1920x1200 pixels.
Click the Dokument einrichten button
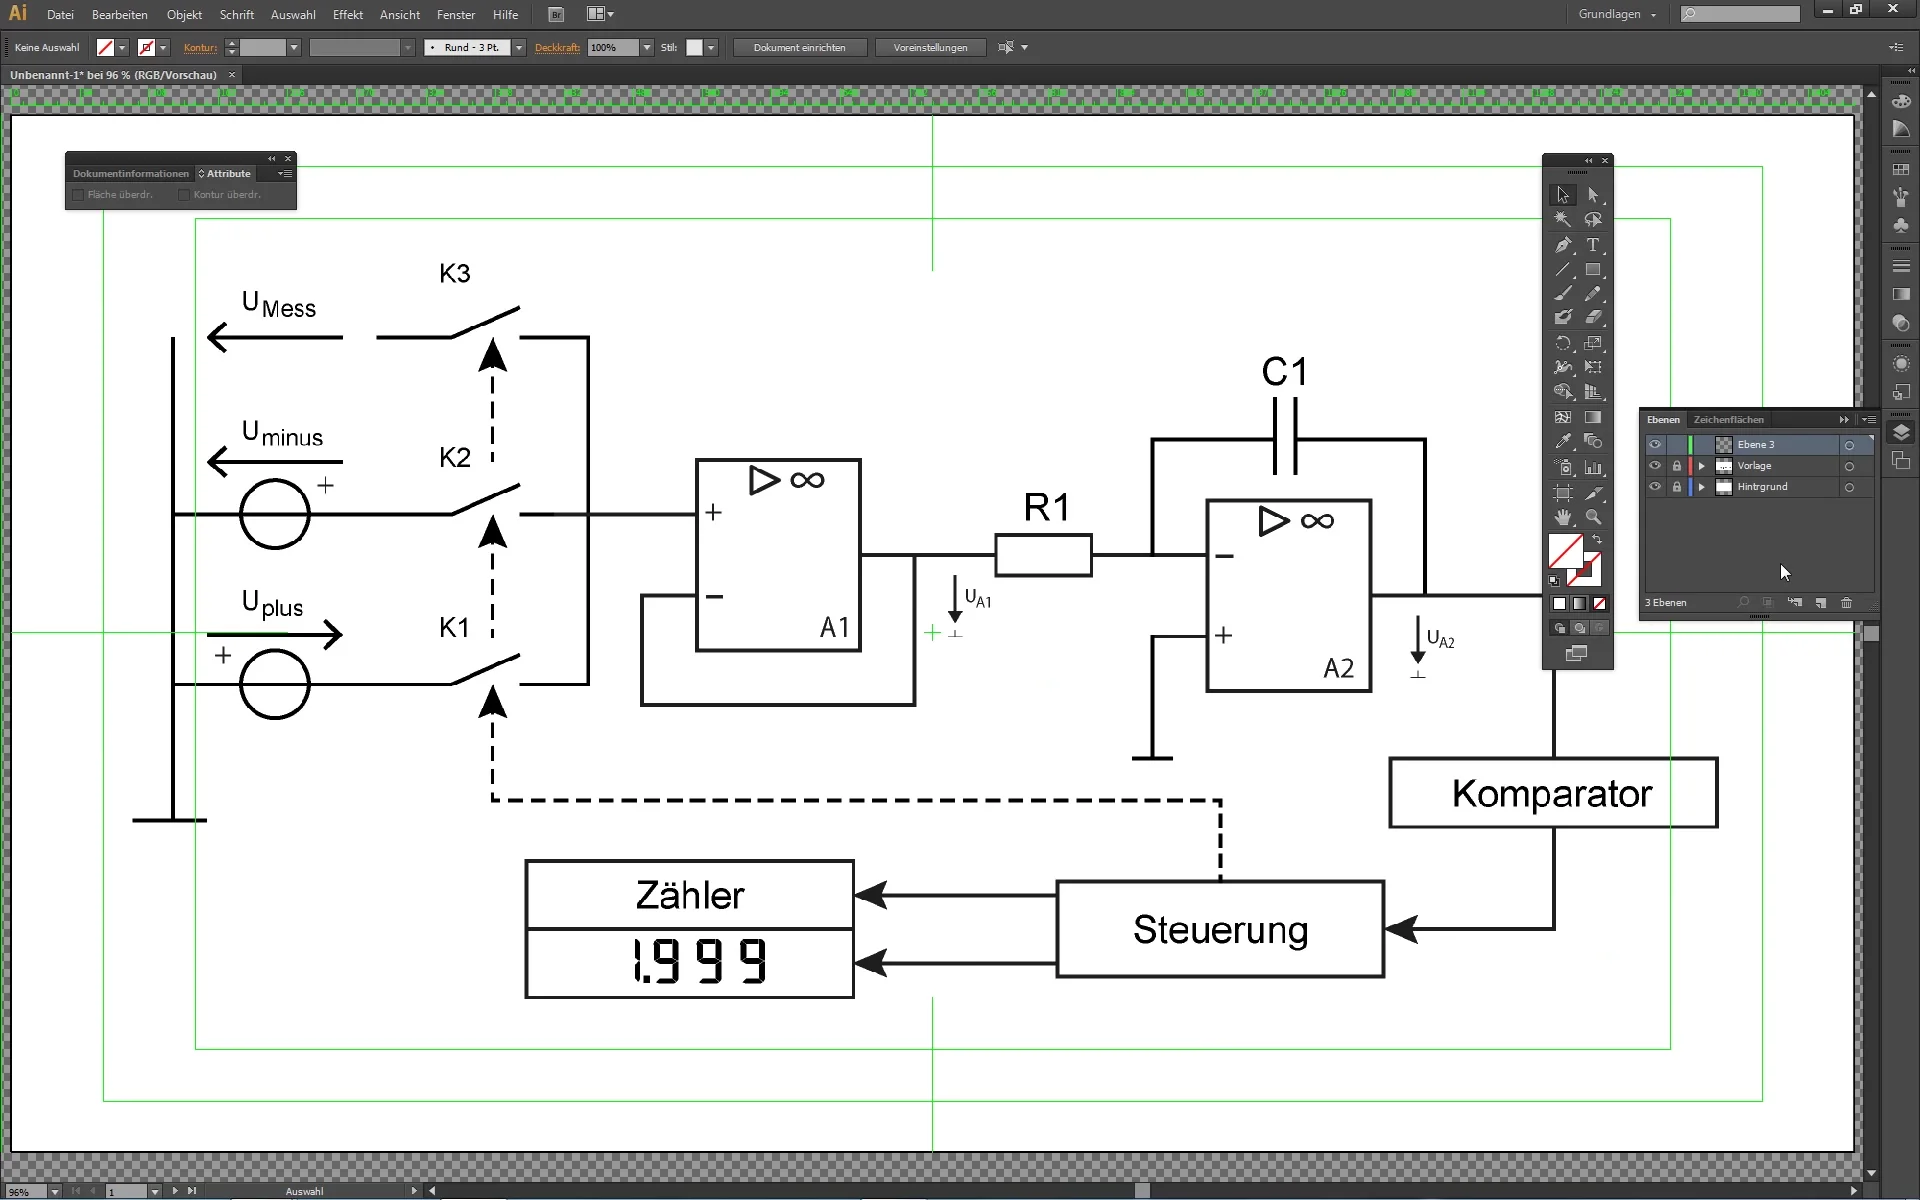coord(799,48)
